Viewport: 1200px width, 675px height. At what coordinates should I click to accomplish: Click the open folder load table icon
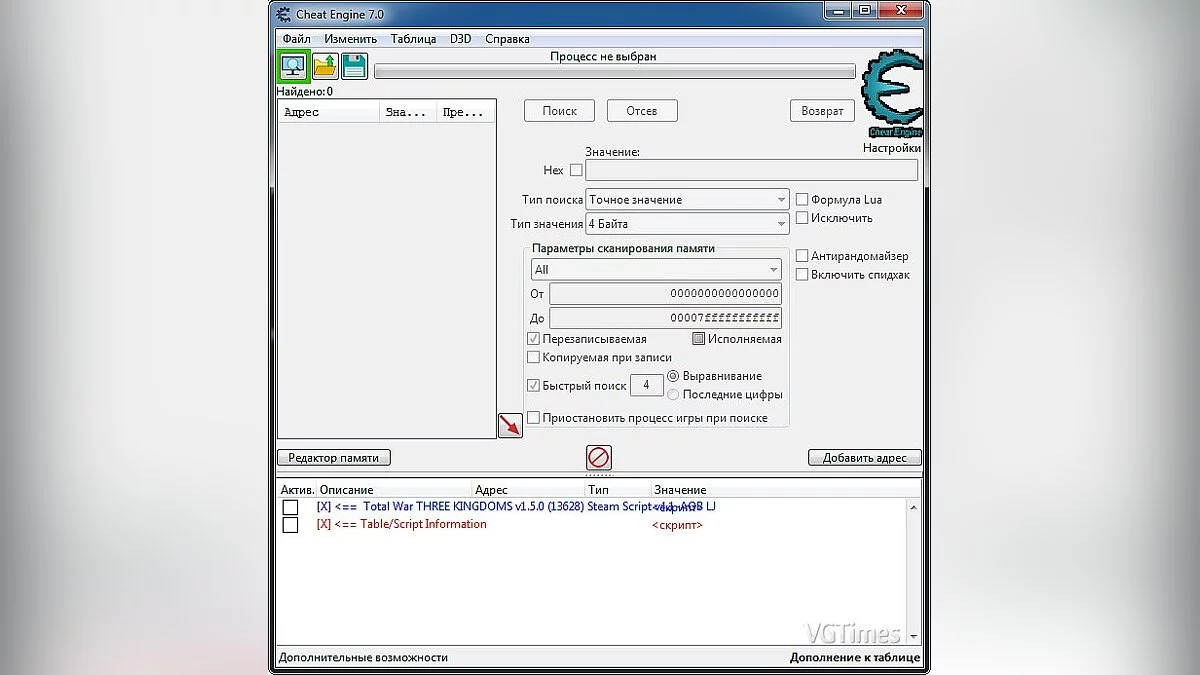click(325, 67)
